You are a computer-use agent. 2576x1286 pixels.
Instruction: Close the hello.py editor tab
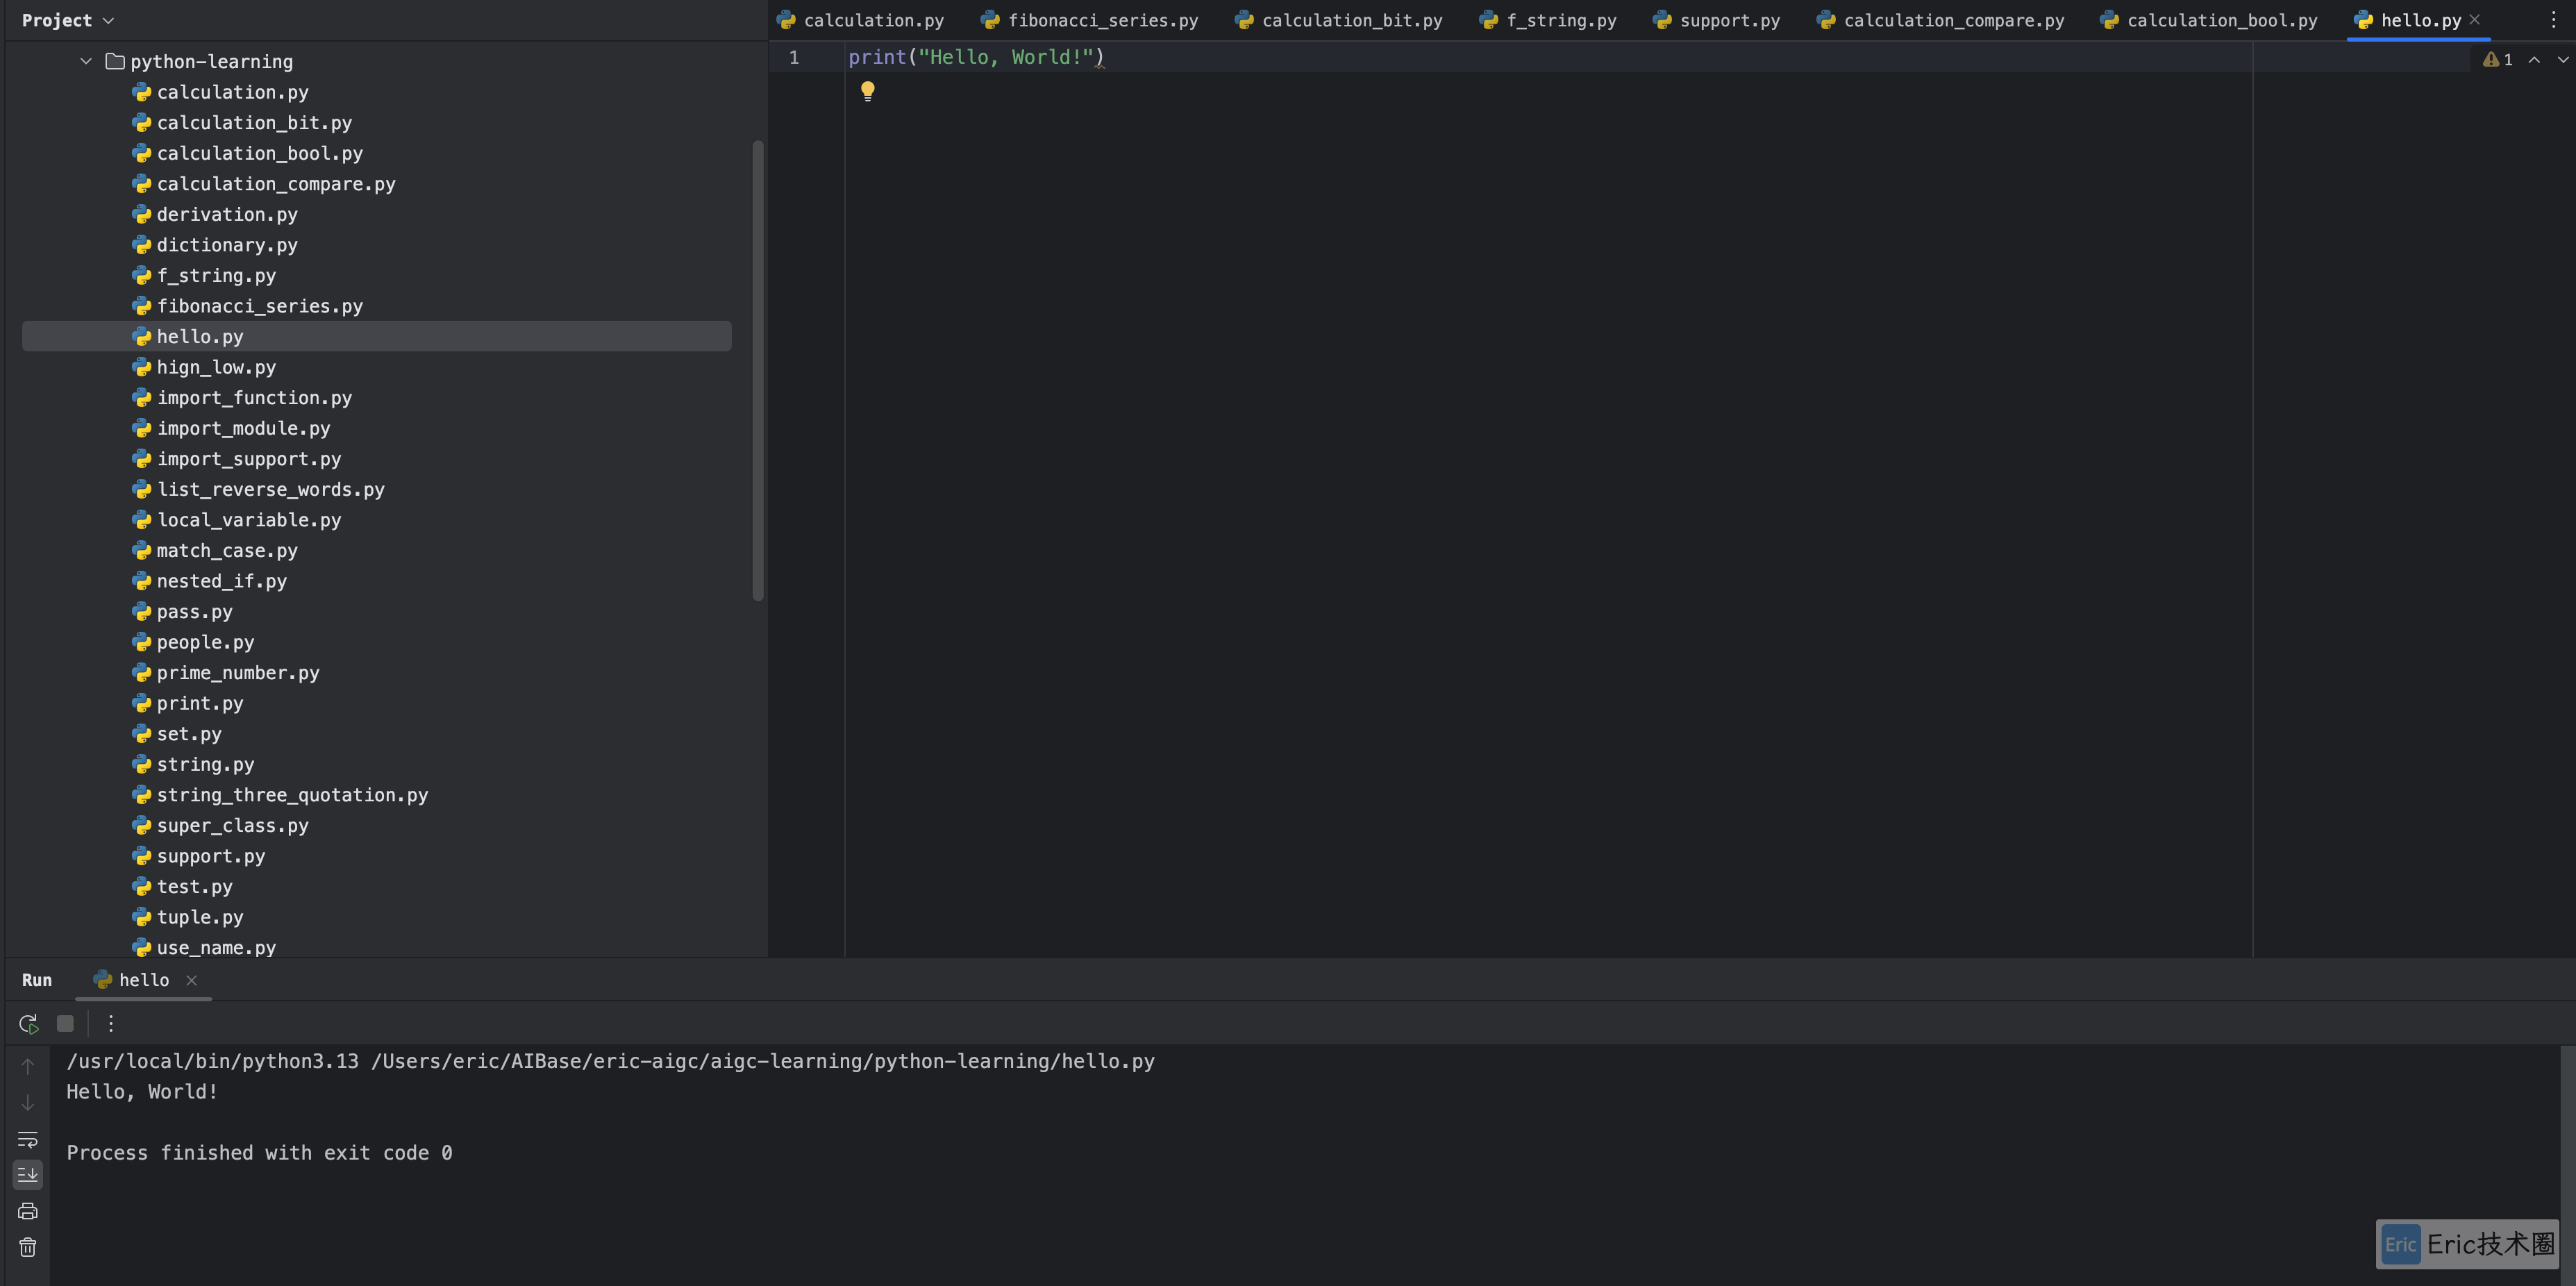pyautogui.click(x=2475, y=20)
